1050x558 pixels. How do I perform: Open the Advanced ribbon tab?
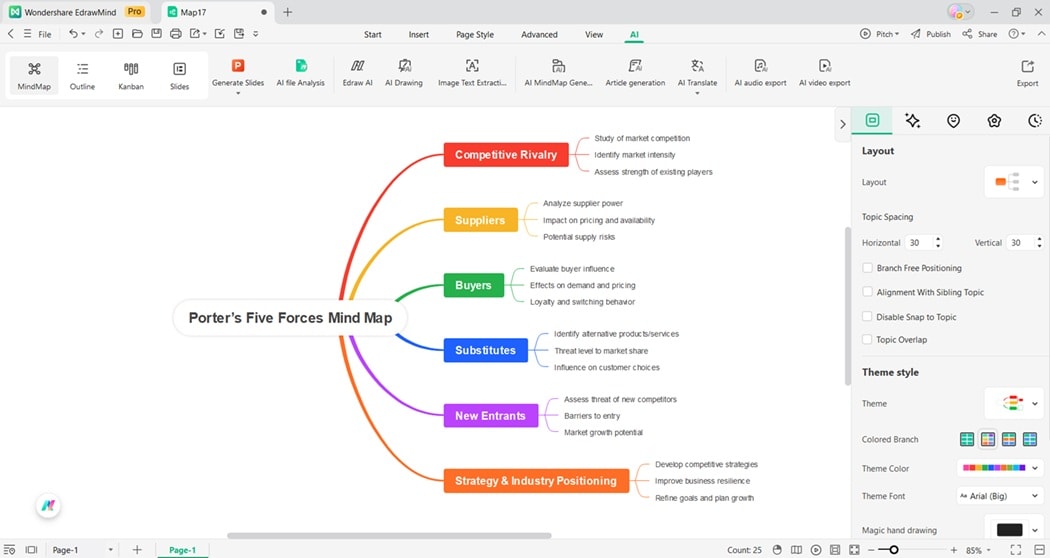coord(539,35)
